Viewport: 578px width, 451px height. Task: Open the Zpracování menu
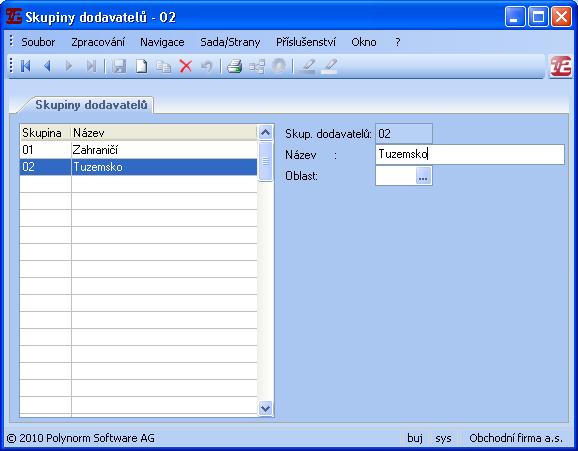tap(98, 42)
